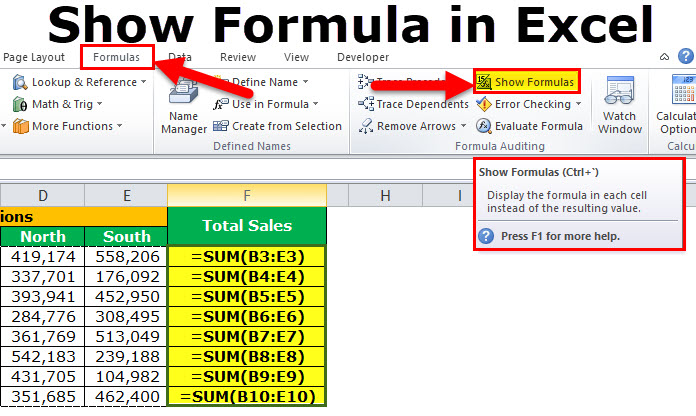
Task: Expand the Use in Formula dropdown arrow
Action: (x=316, y=104)
